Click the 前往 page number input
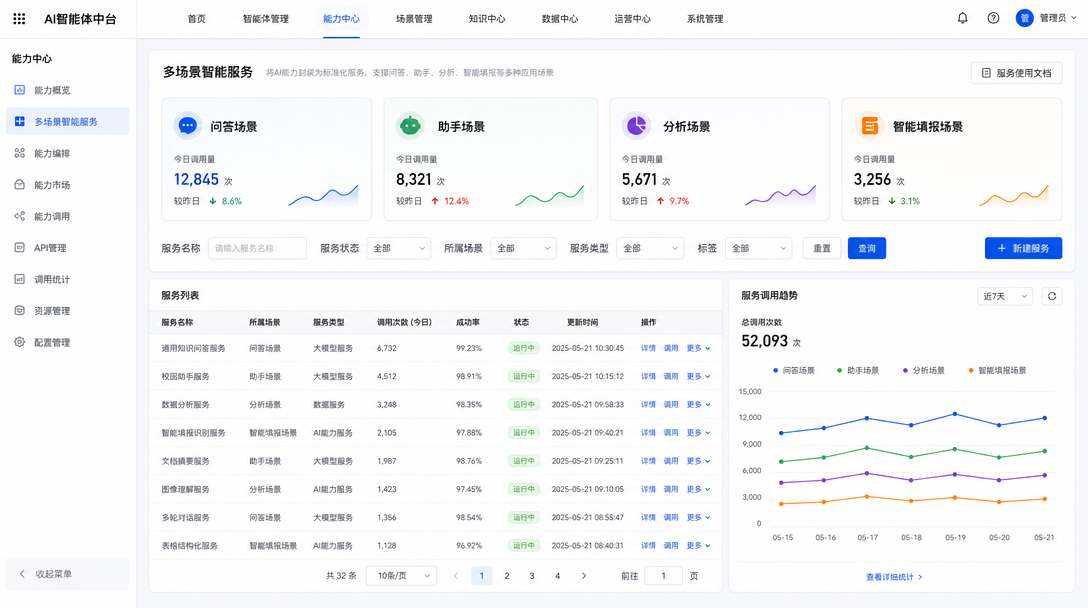The image size is (1088, 608). click(x=663, y=575)
